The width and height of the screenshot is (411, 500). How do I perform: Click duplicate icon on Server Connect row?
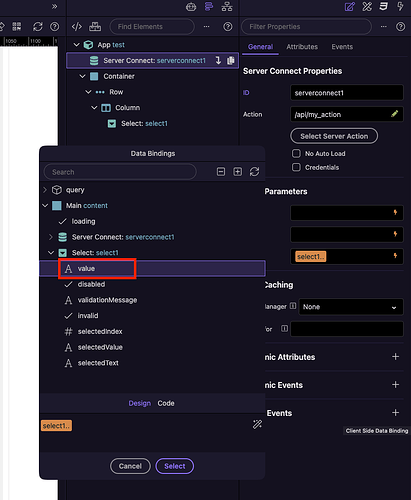point(231,60)
